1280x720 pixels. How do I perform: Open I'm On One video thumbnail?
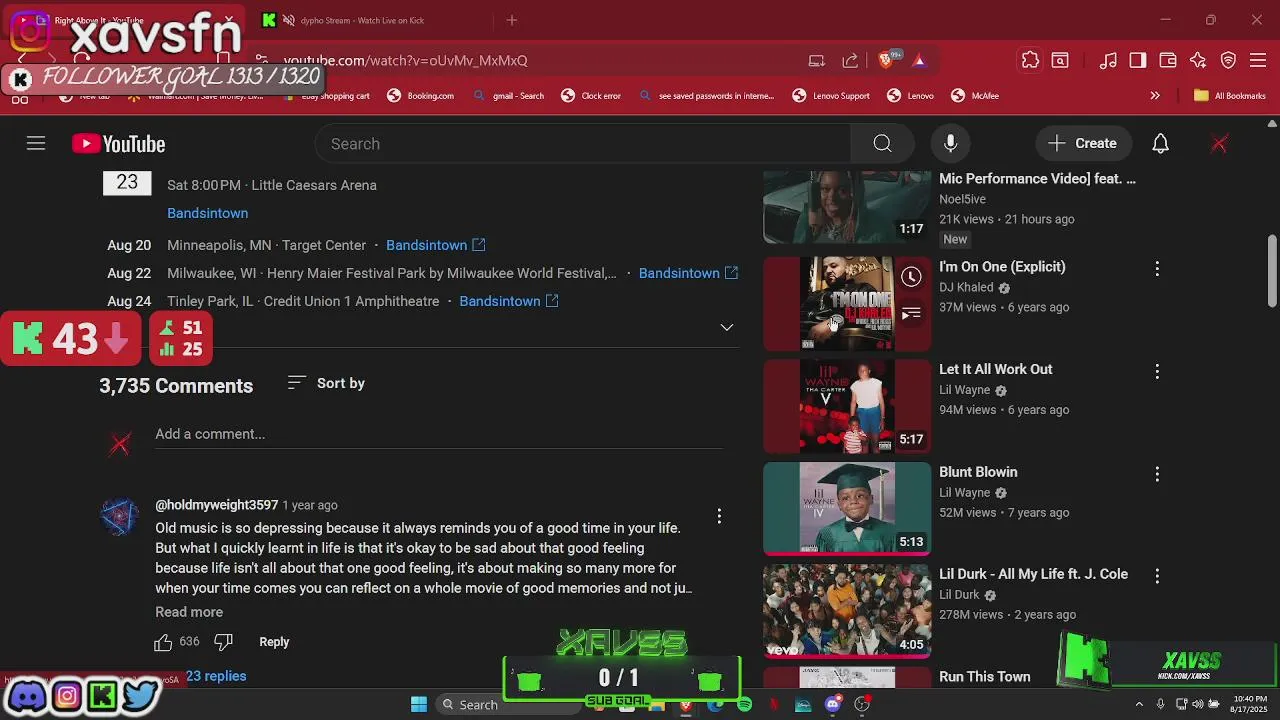point(847,304)
